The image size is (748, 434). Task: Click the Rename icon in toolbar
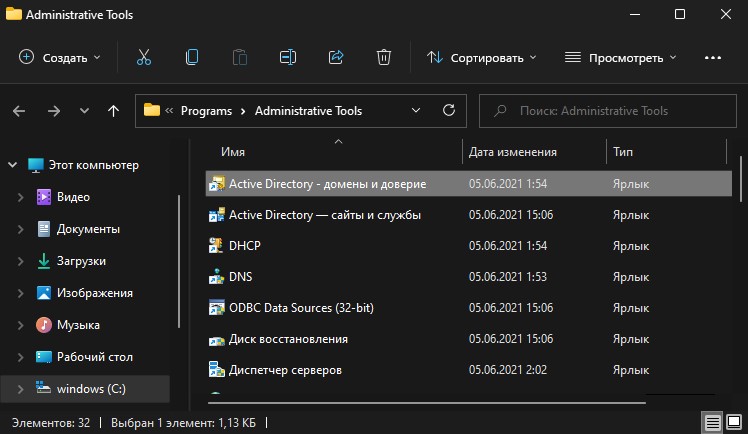point(288,57)
